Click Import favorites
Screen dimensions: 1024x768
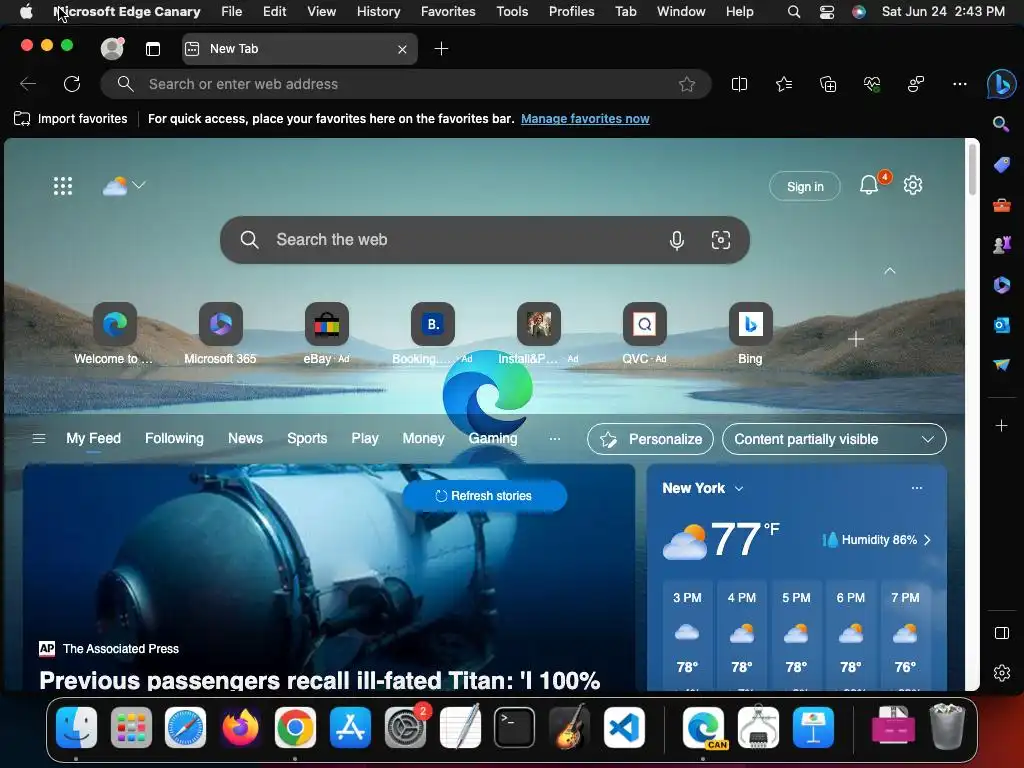coord(71,119)
